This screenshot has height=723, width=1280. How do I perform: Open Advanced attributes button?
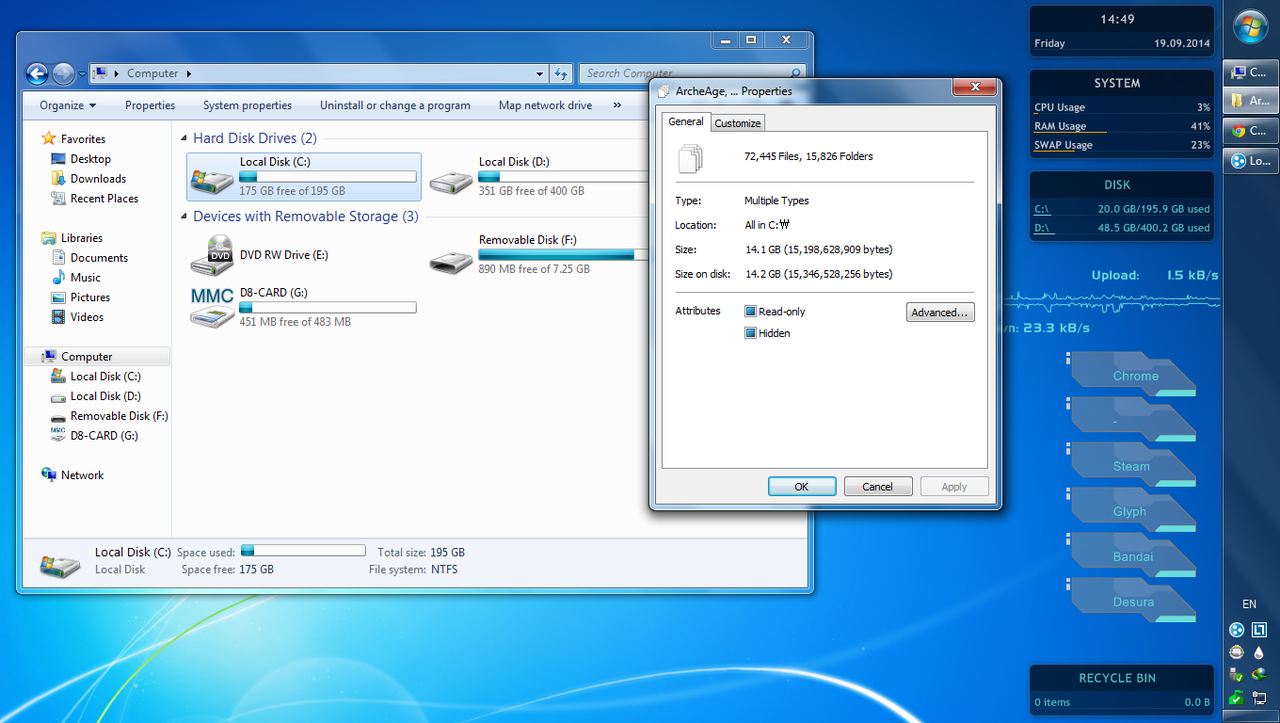pyautogui.click(x=940, y=312)
